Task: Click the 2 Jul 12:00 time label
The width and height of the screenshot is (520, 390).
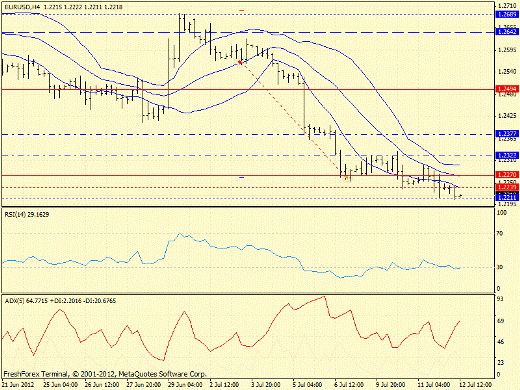Action: pyautogui.click(x=225, y=384)
